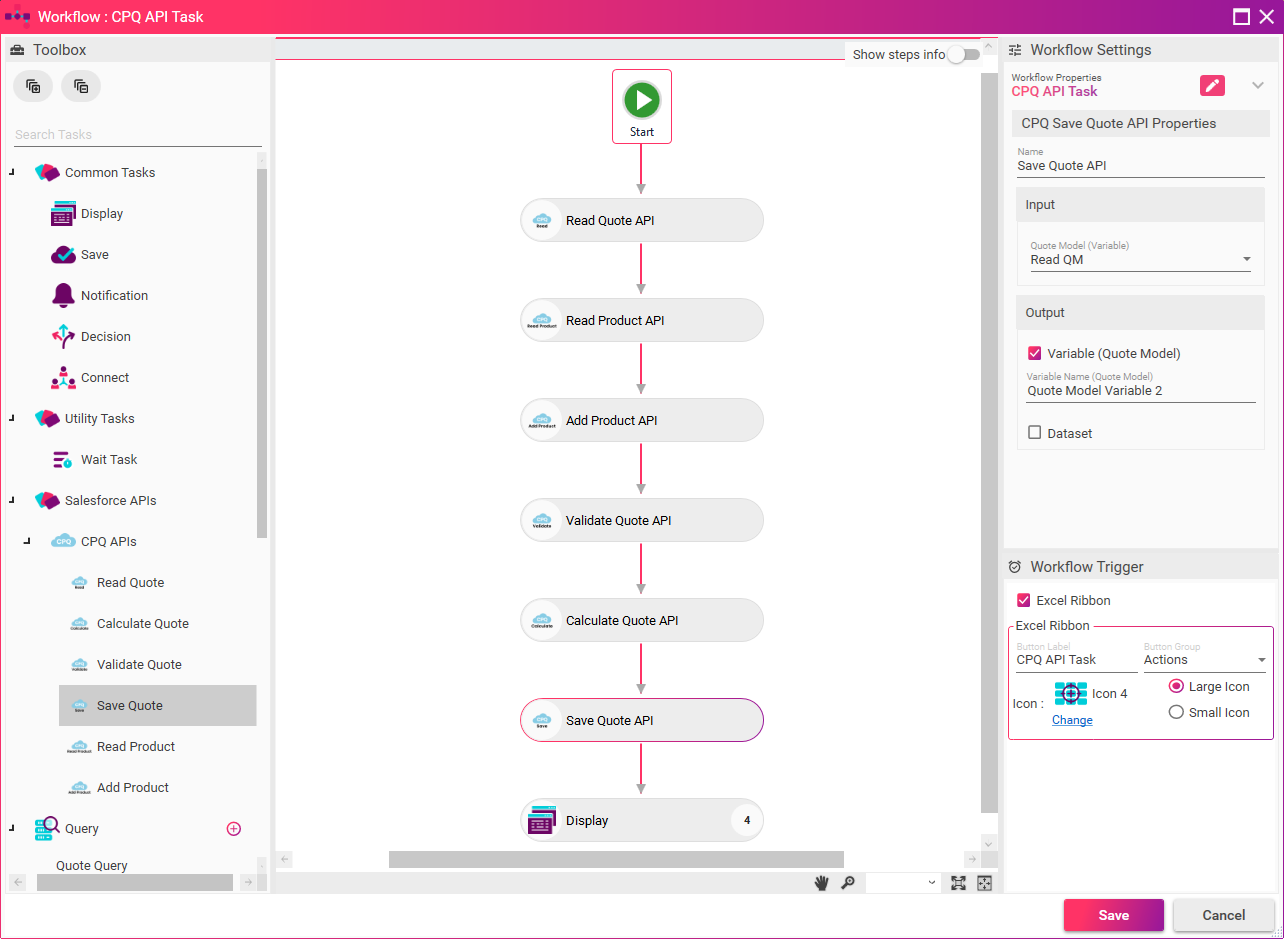1284x939 pixels.
Task: Click the magnifier zoom tool icon
Action: tap(848, 883)
